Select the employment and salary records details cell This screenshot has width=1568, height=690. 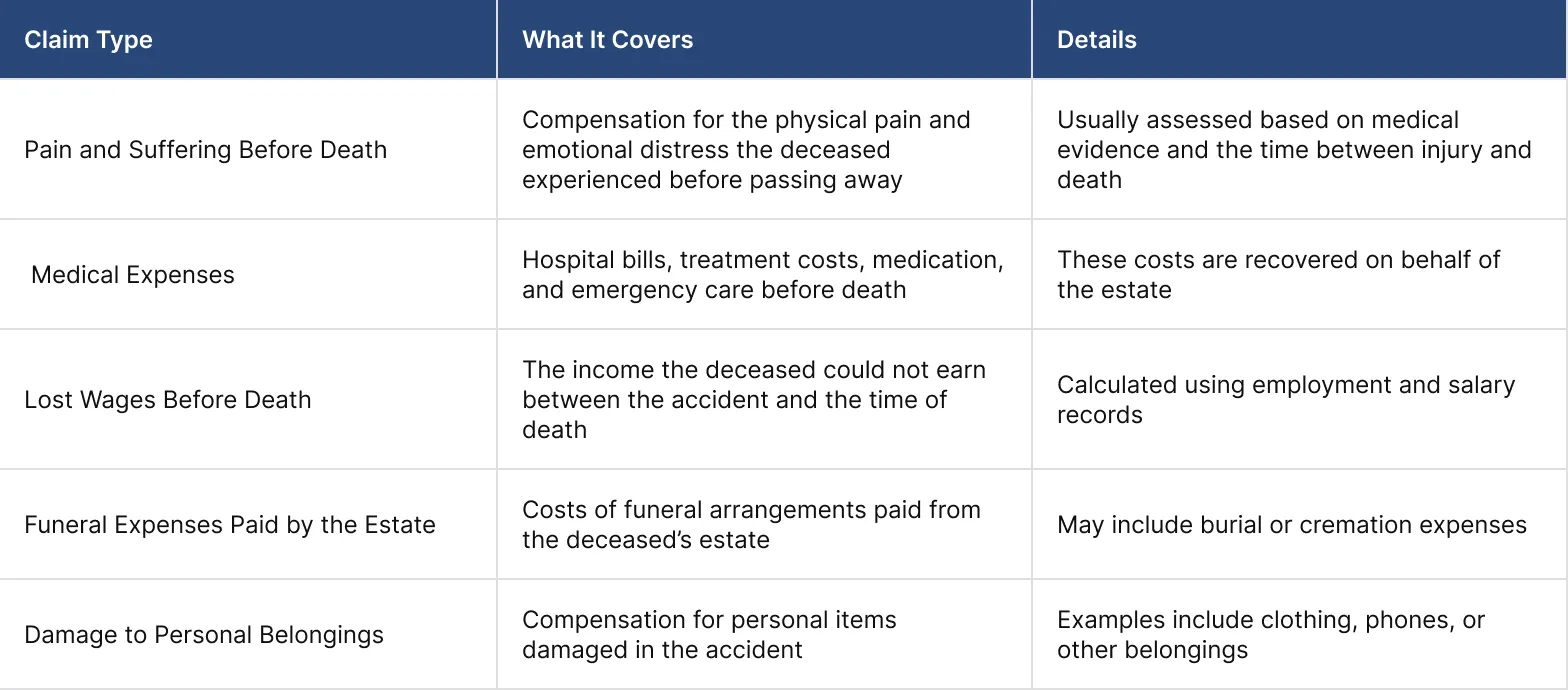pyautogui.click(x=1285, y=400)
